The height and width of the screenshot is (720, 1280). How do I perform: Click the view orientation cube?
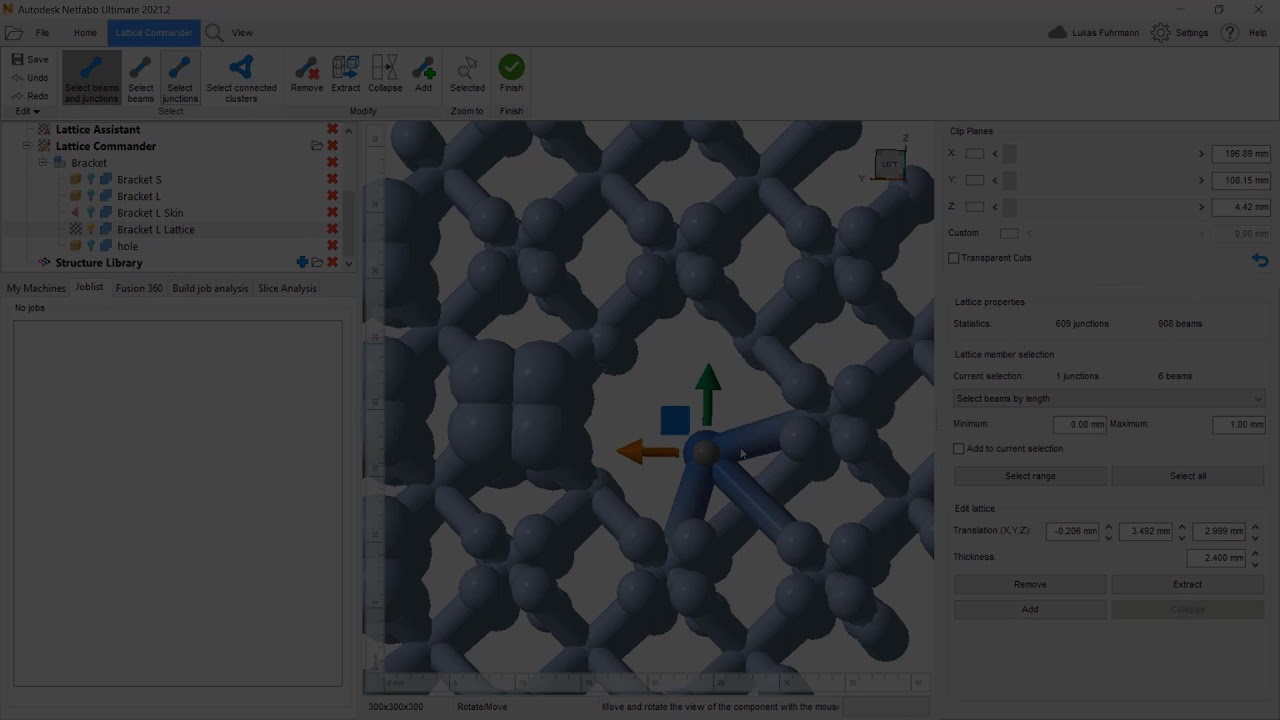pos(889,164)
